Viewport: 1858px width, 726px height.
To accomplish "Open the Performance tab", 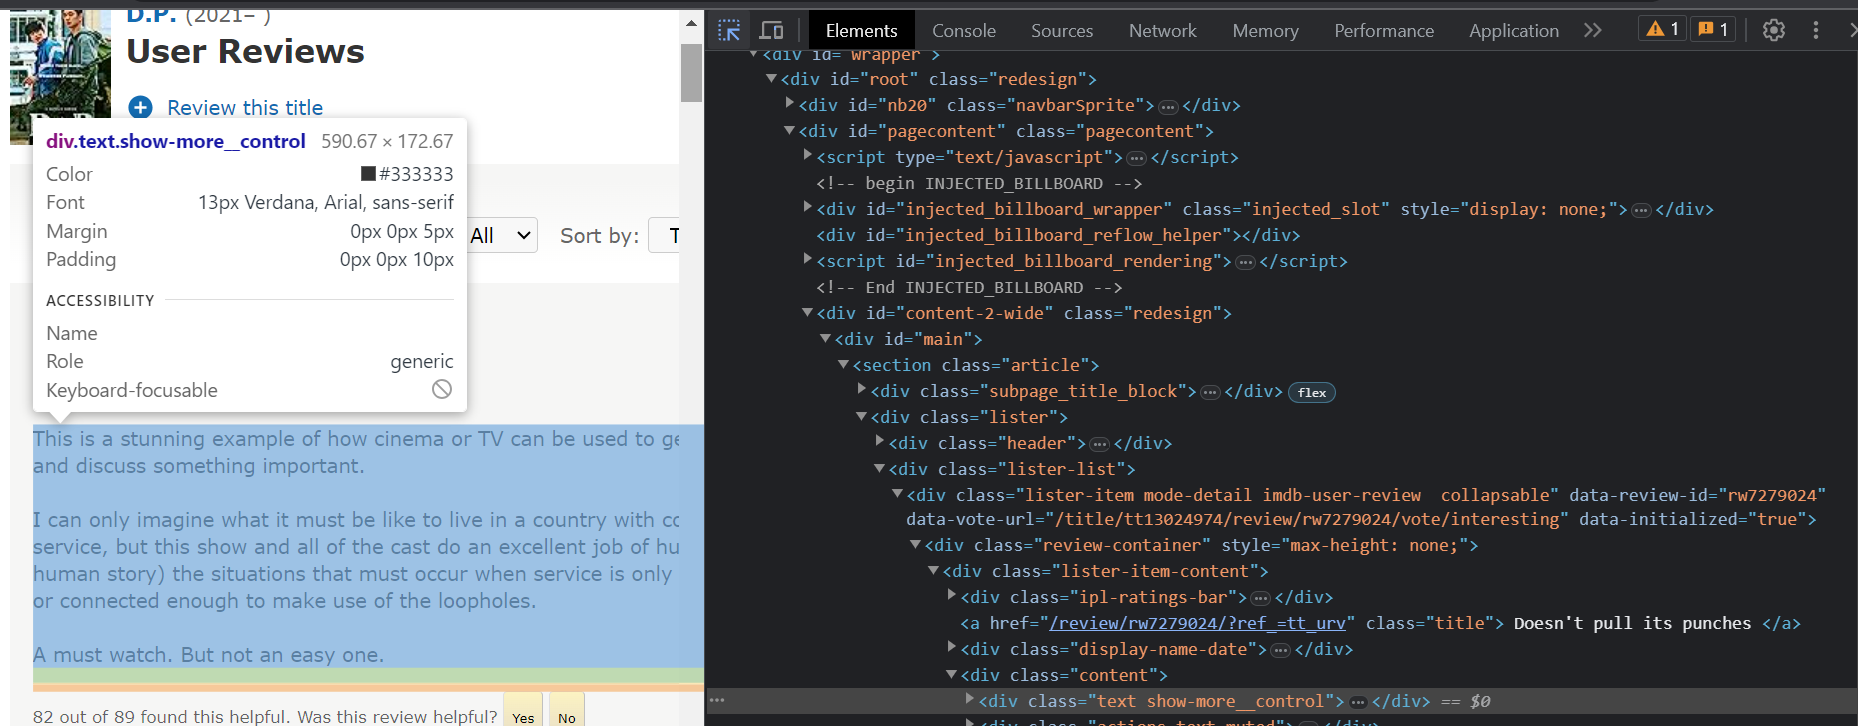I will click(1384, 31).
